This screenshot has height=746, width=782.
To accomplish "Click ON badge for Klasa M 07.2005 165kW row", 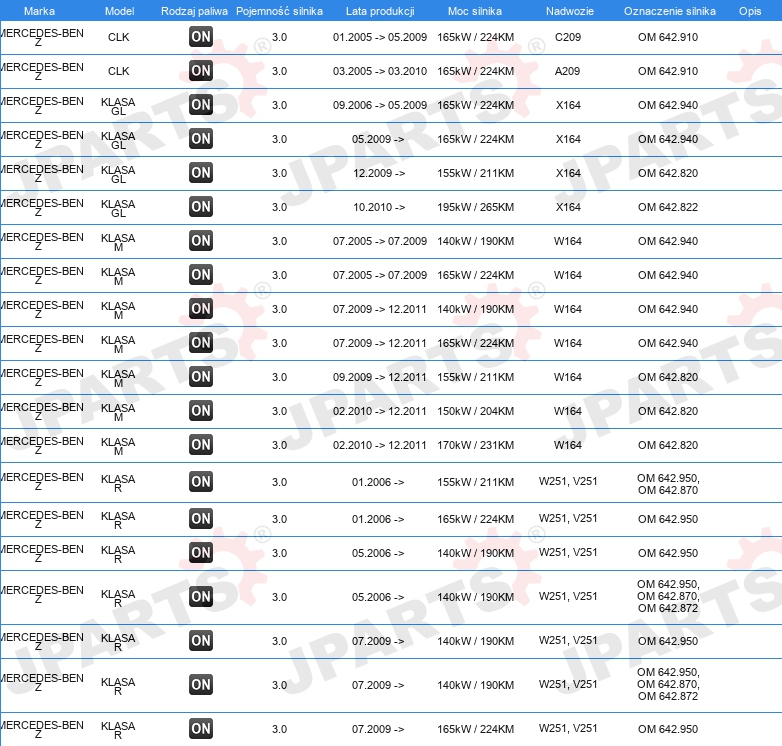I will (201, 274).
